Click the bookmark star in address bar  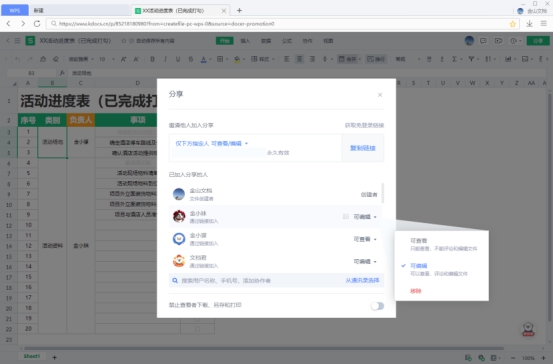point(512,24)
